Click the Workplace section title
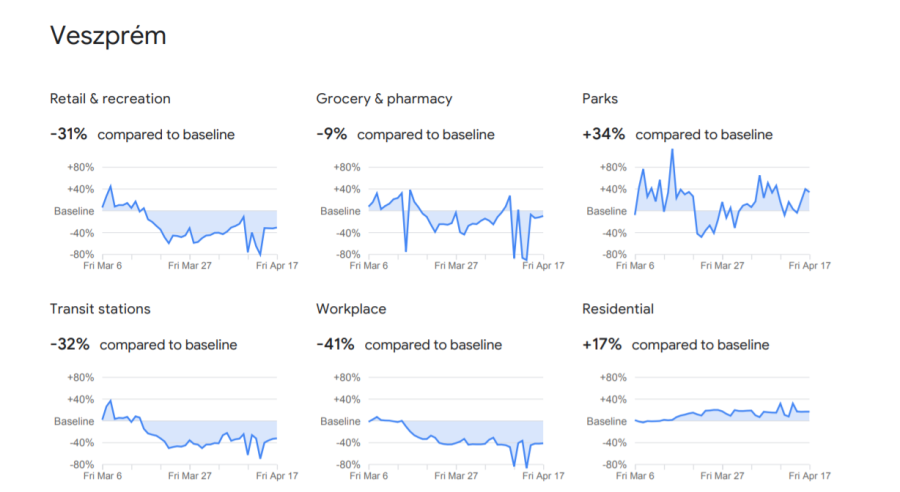The height and width of the screenshot is (492, 900). (351, 309)
